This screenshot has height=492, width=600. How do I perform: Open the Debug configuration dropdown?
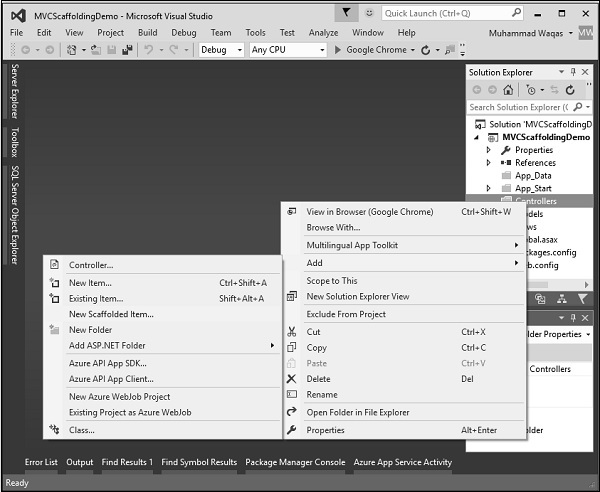pyautogui.click(x=220, y=50)
